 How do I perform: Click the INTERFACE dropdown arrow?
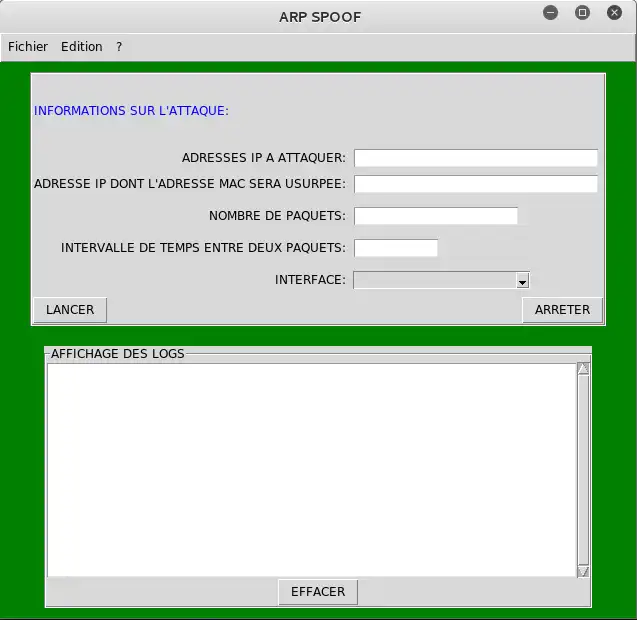coord(522,281)
